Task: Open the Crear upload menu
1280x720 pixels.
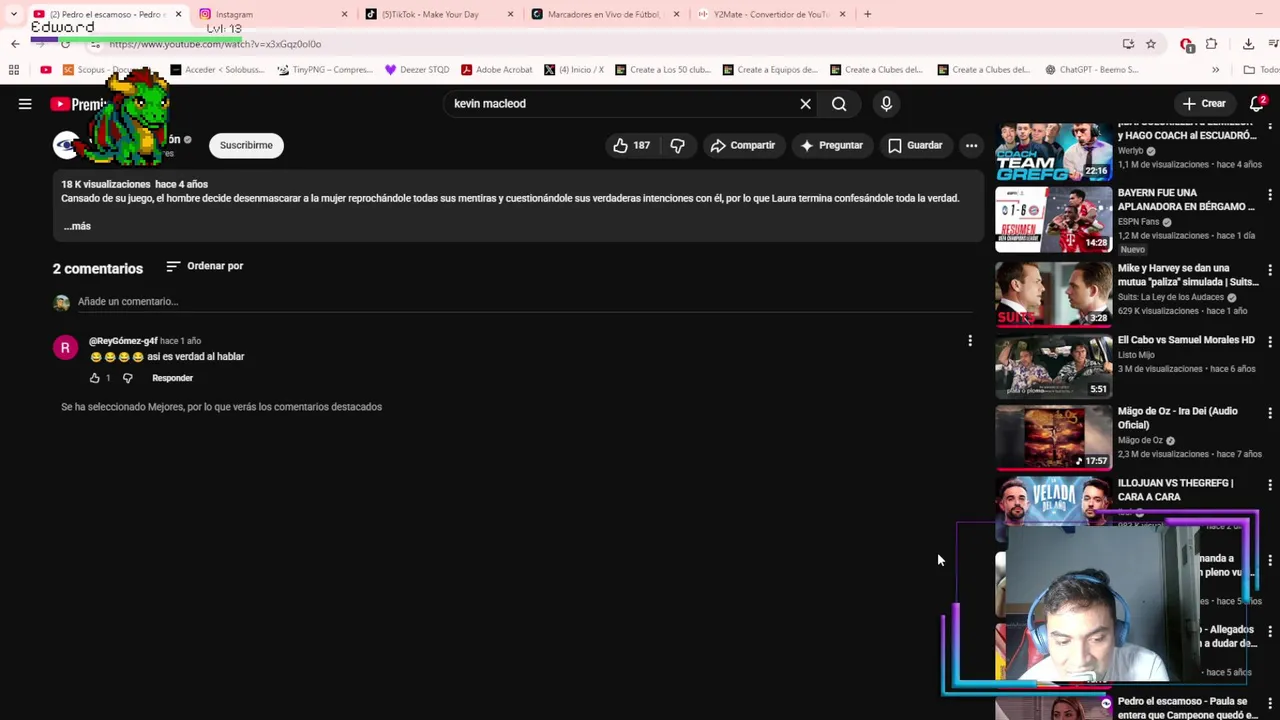Action: click(1204, 104)
